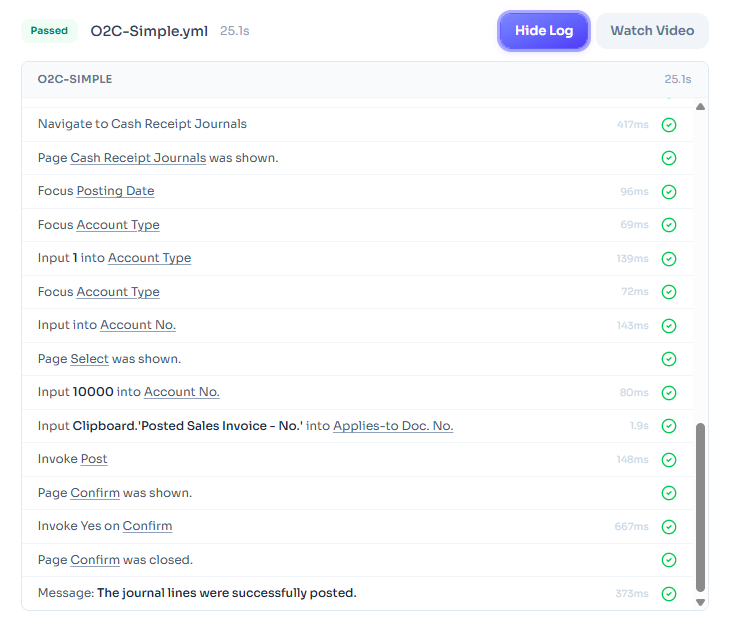Click check icon for Page Confirm was shown
This screenshot has width=730, height=632.
(x=669, y=493)
